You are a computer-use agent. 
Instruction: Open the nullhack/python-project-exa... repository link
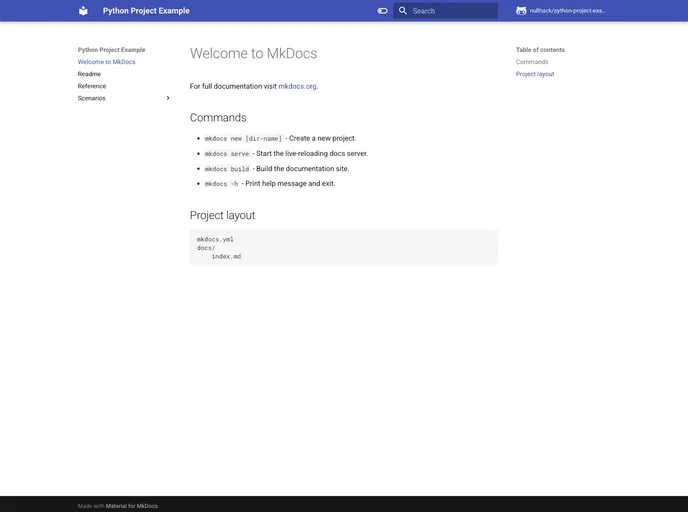[567, 11]
